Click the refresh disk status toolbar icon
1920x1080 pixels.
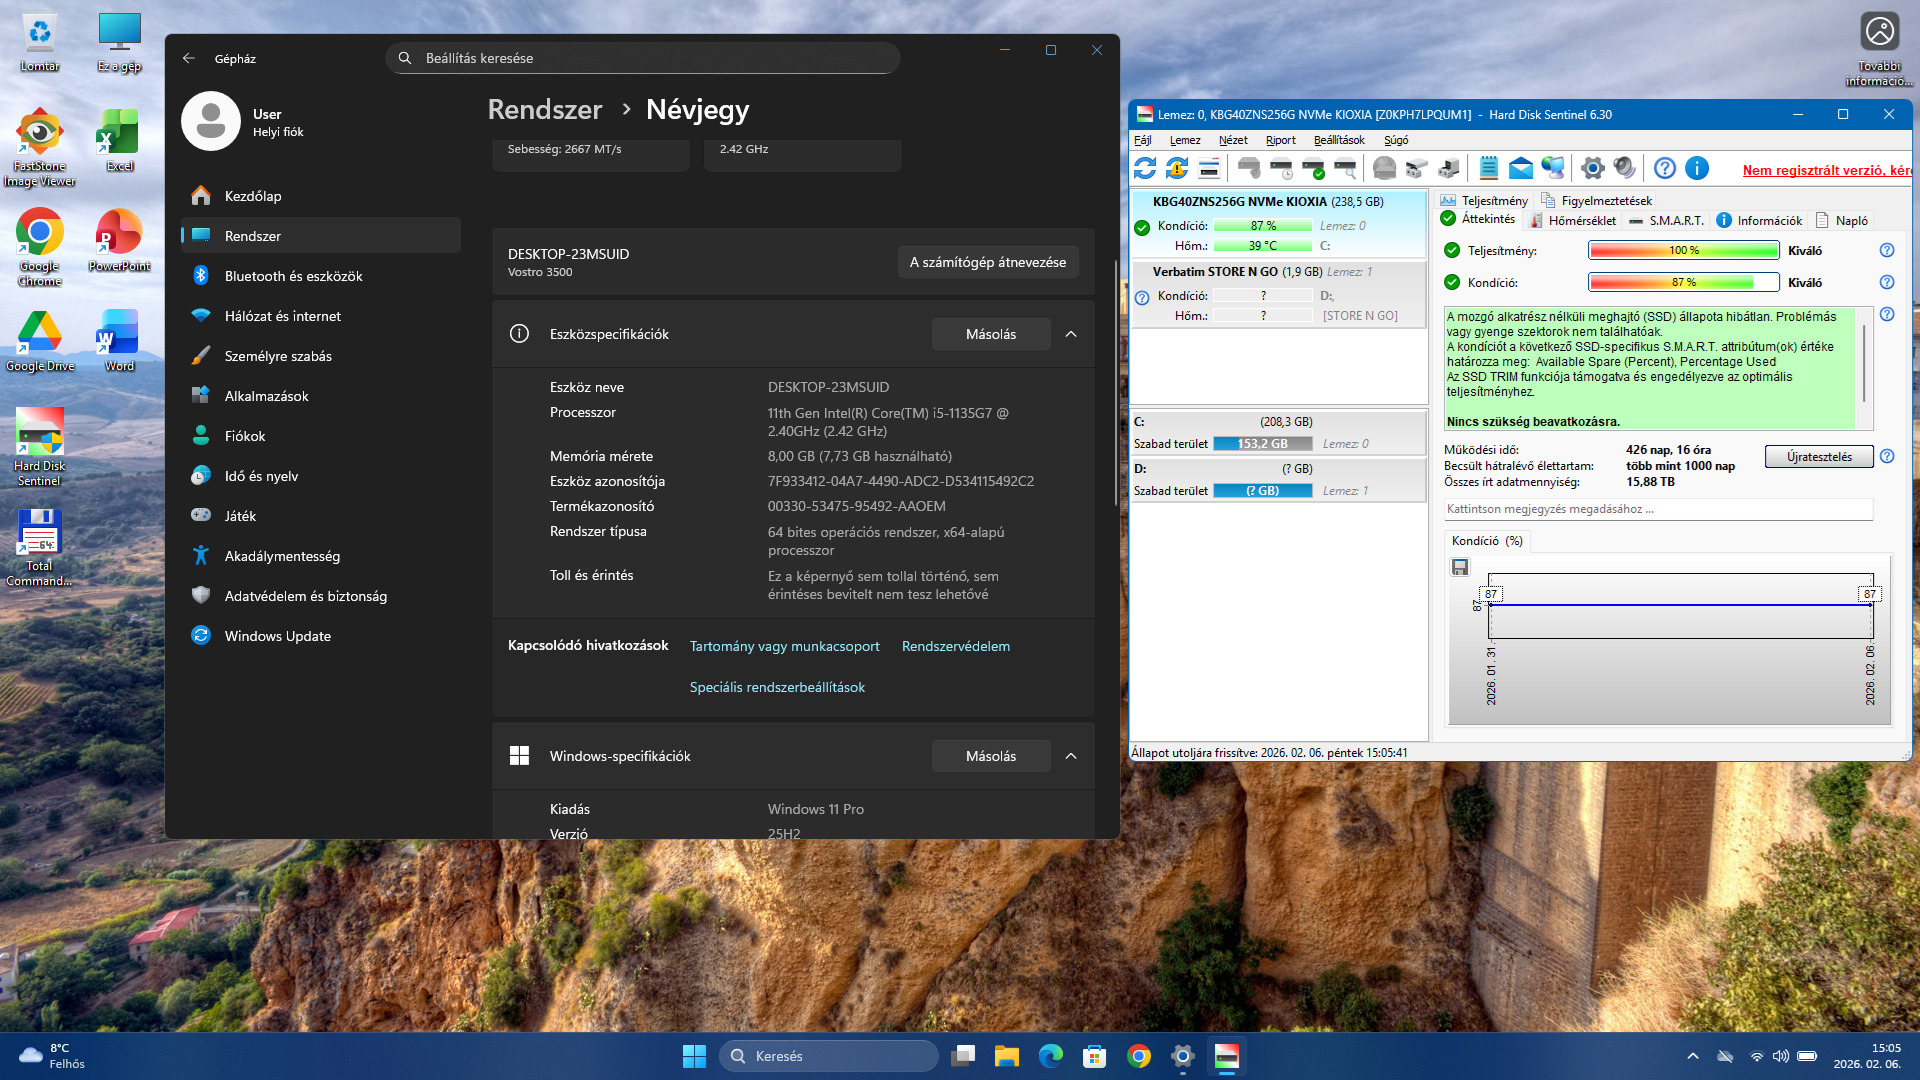click(1145, 168)
